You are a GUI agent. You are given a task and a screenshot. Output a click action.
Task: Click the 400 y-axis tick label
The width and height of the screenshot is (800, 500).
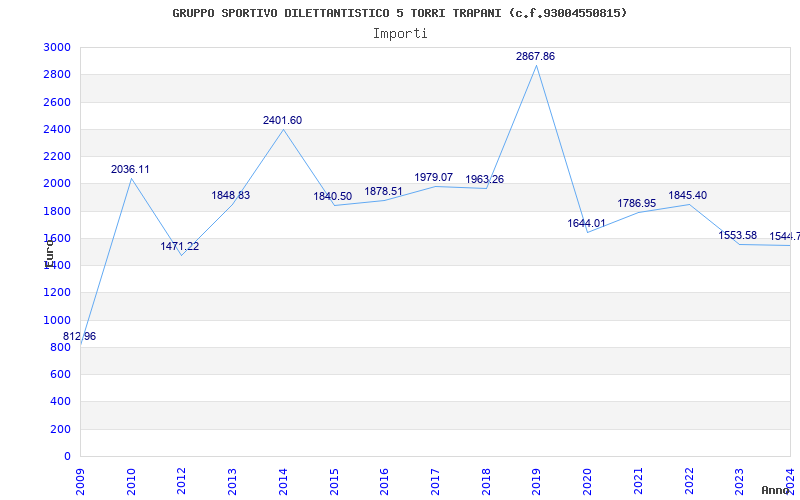(63, 402)
